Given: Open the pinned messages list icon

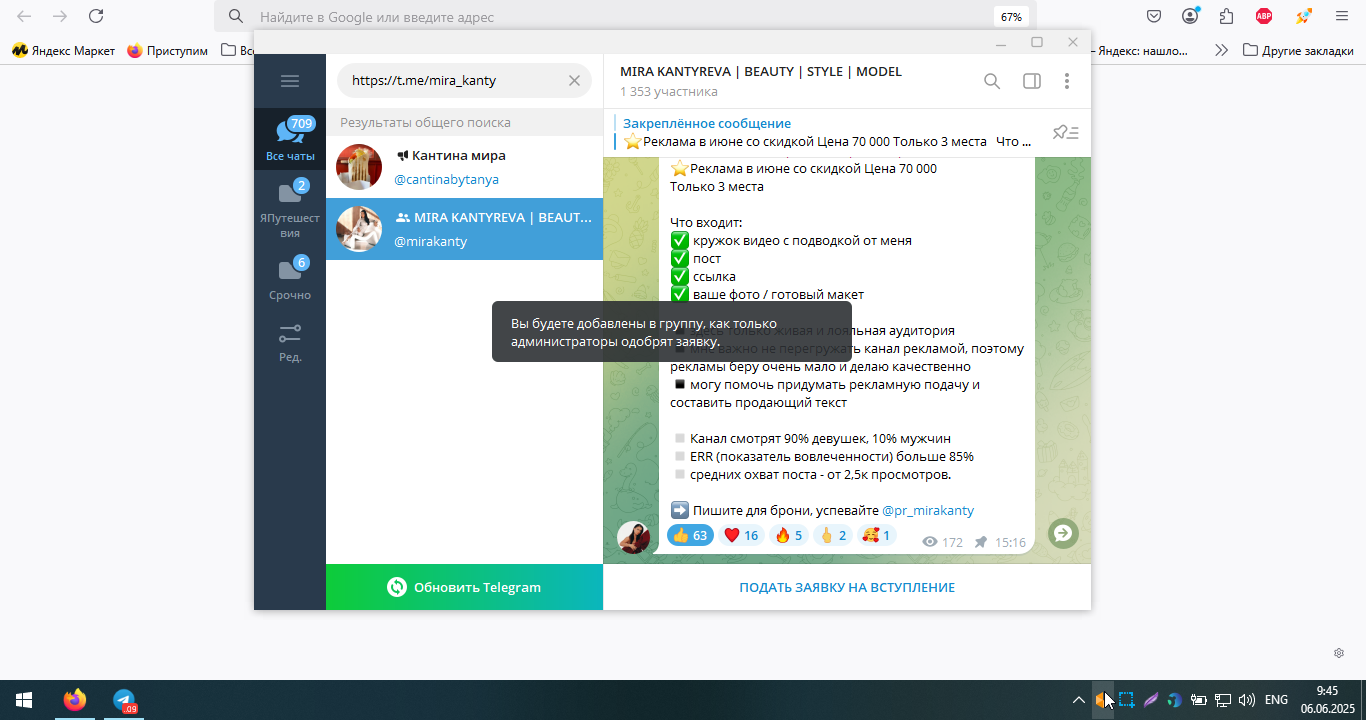Looking at the screenshot, I should [x=1066, y=132].
